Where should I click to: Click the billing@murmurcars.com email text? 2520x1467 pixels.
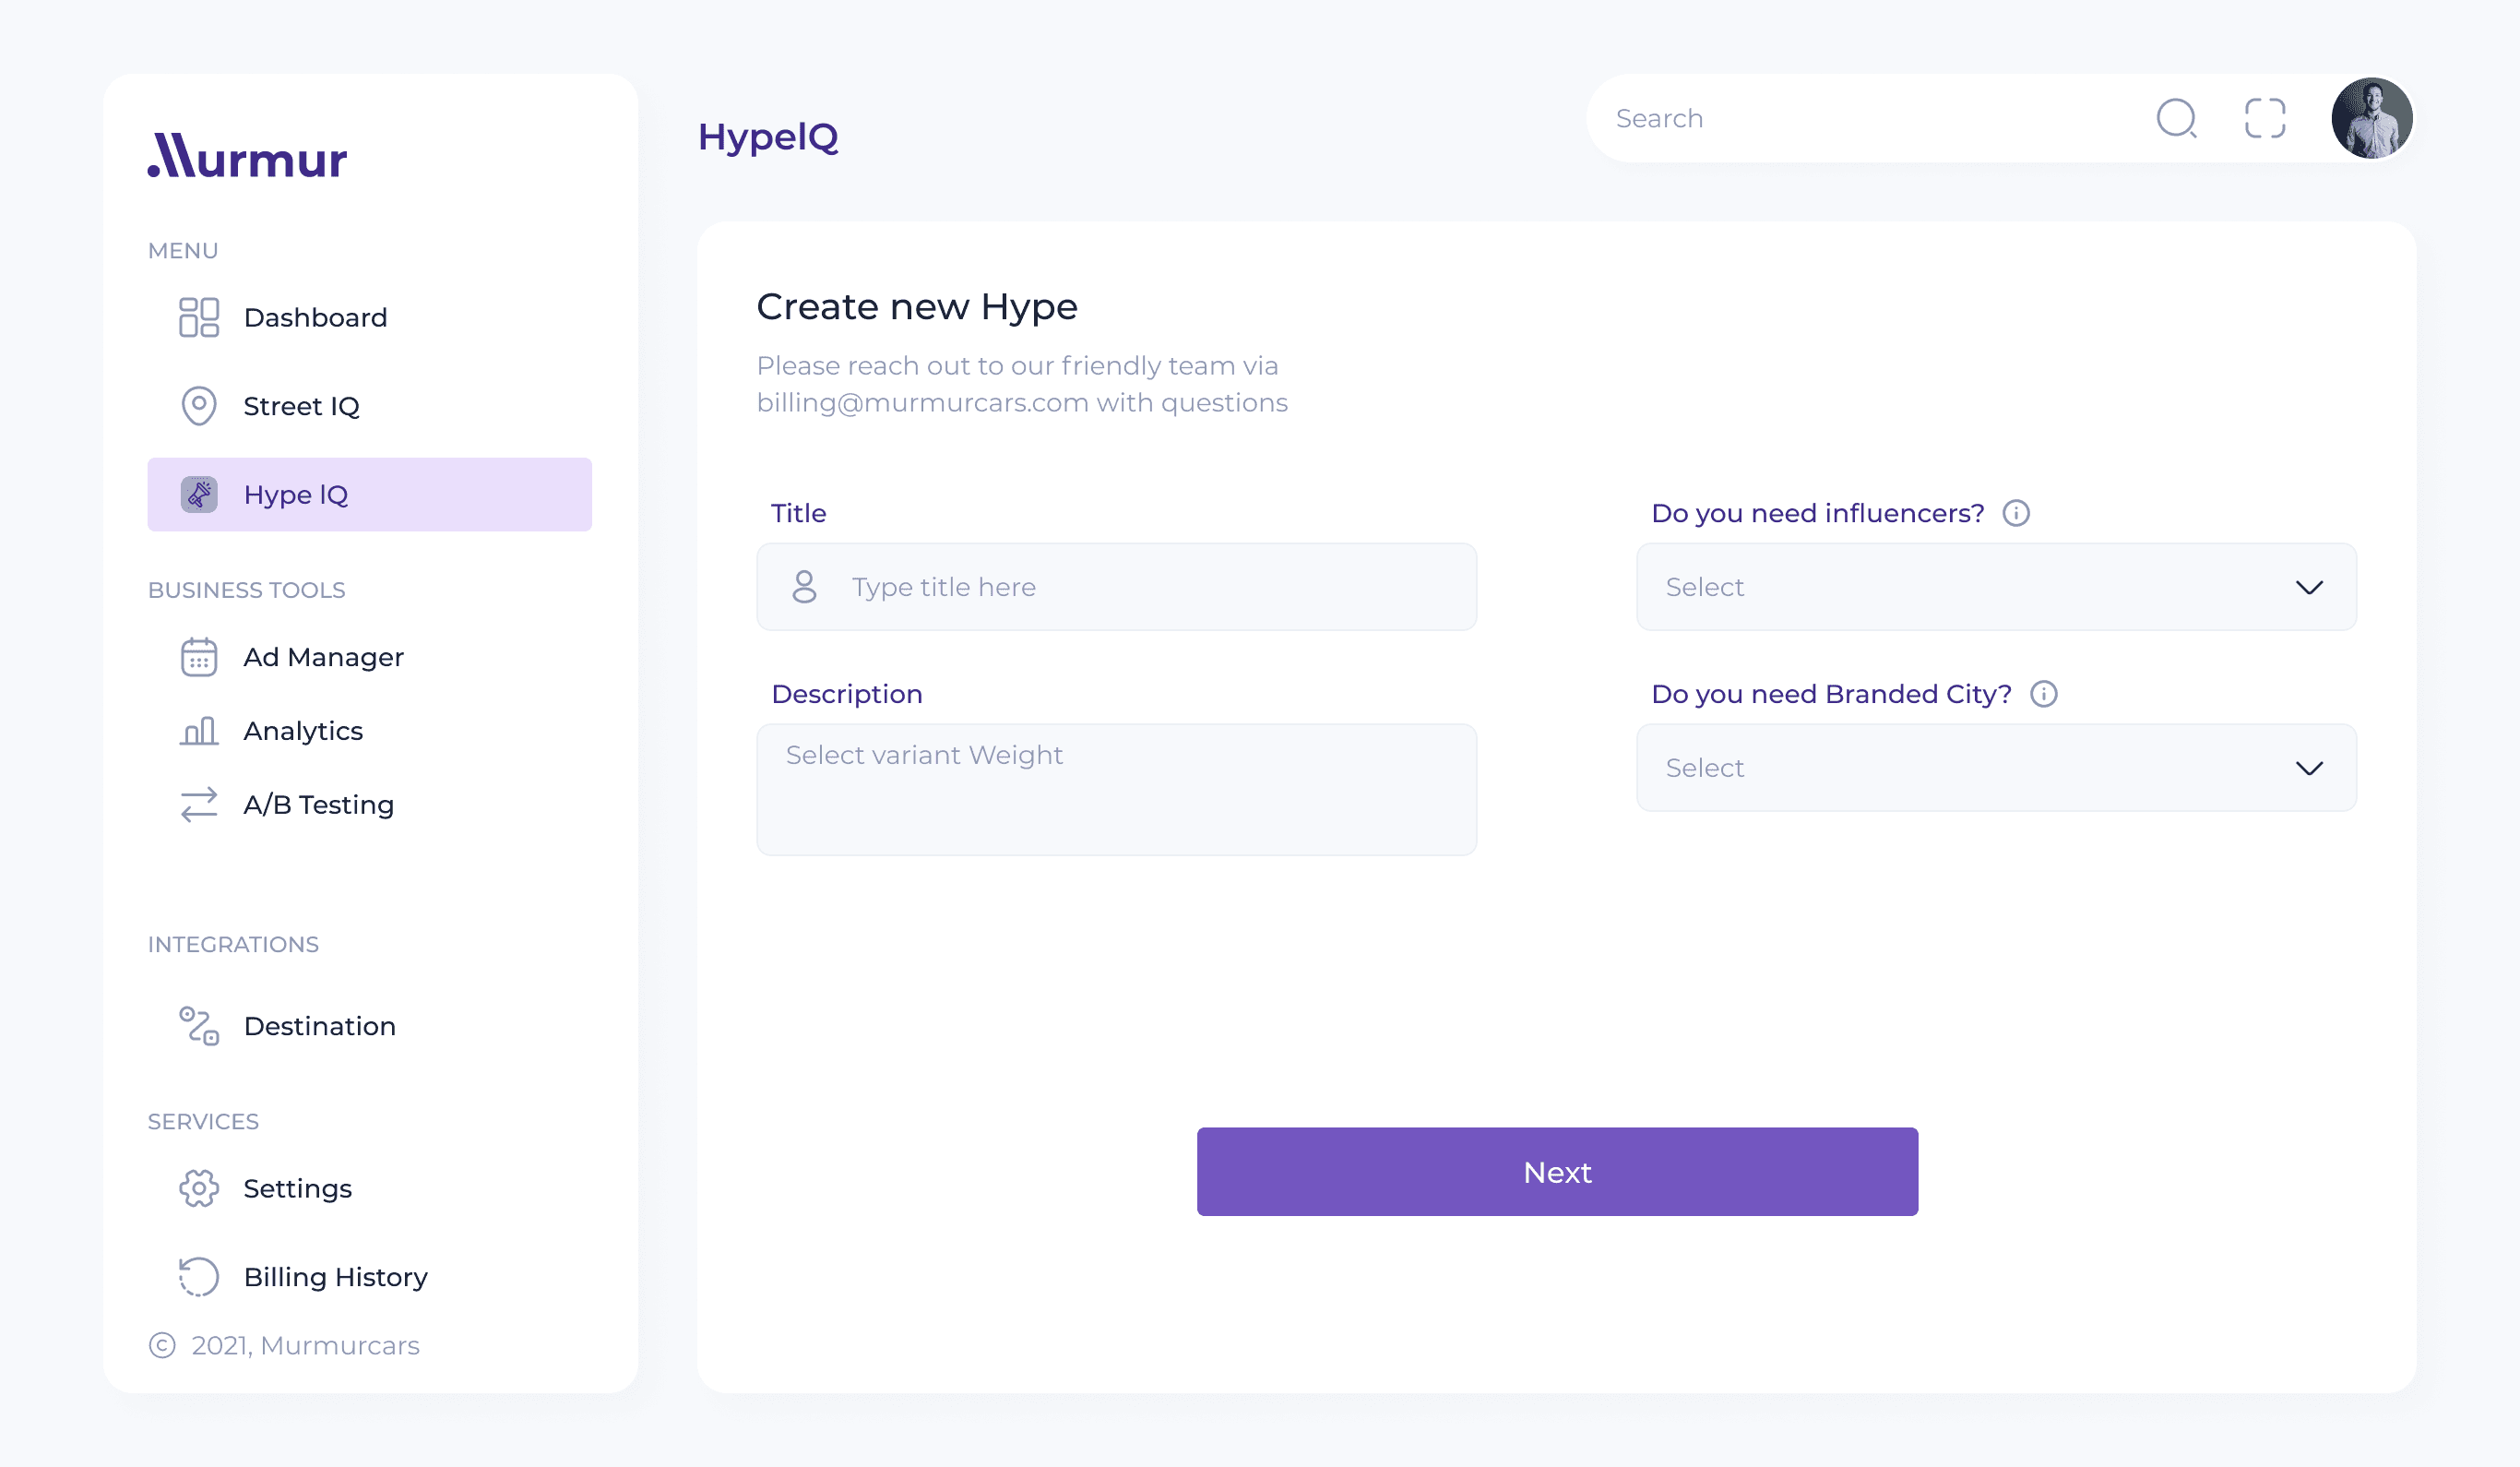(x=923, y=402)
